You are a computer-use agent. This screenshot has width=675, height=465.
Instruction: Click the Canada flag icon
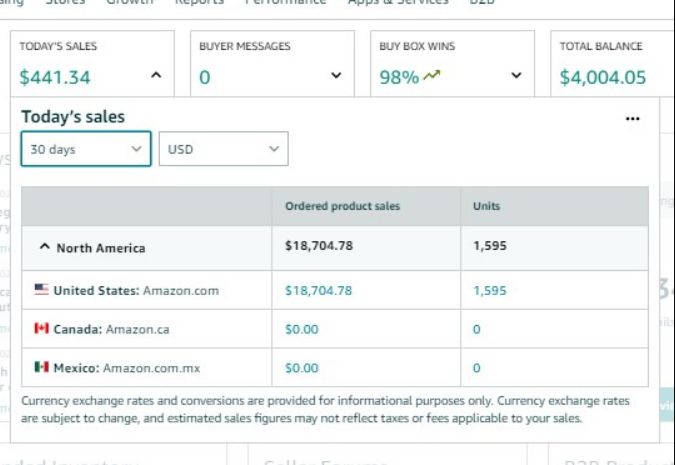[41, 328]
